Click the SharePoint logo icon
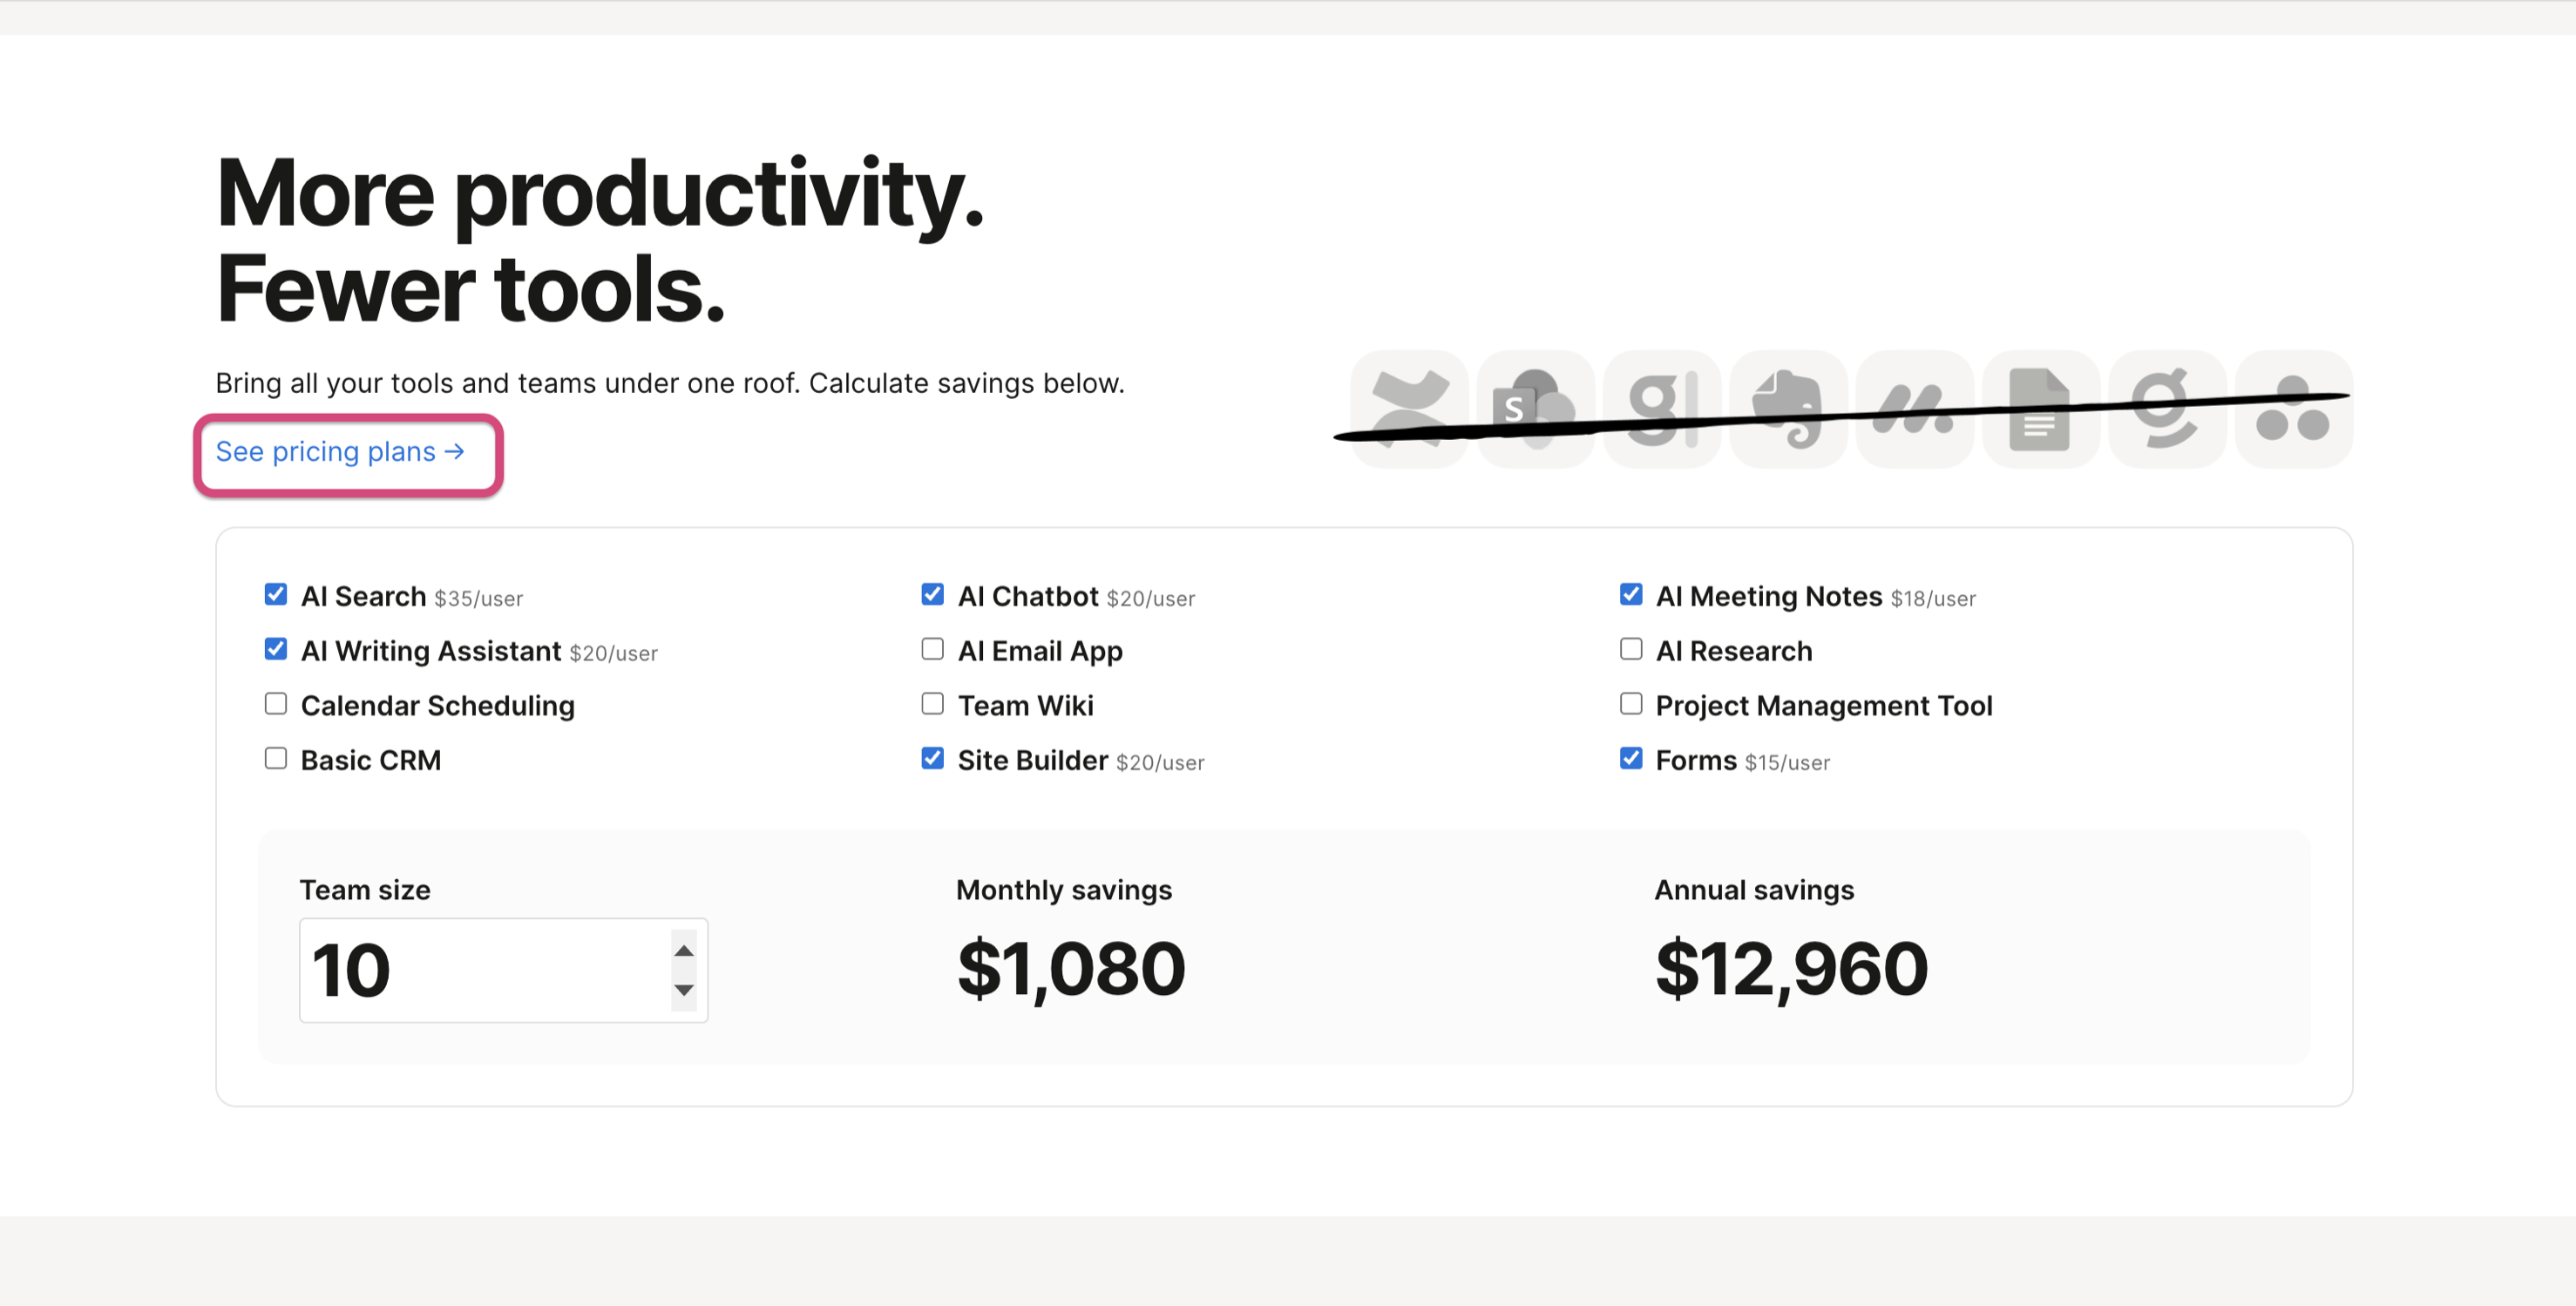The image size is (2576, 1306). point(1535,409)
